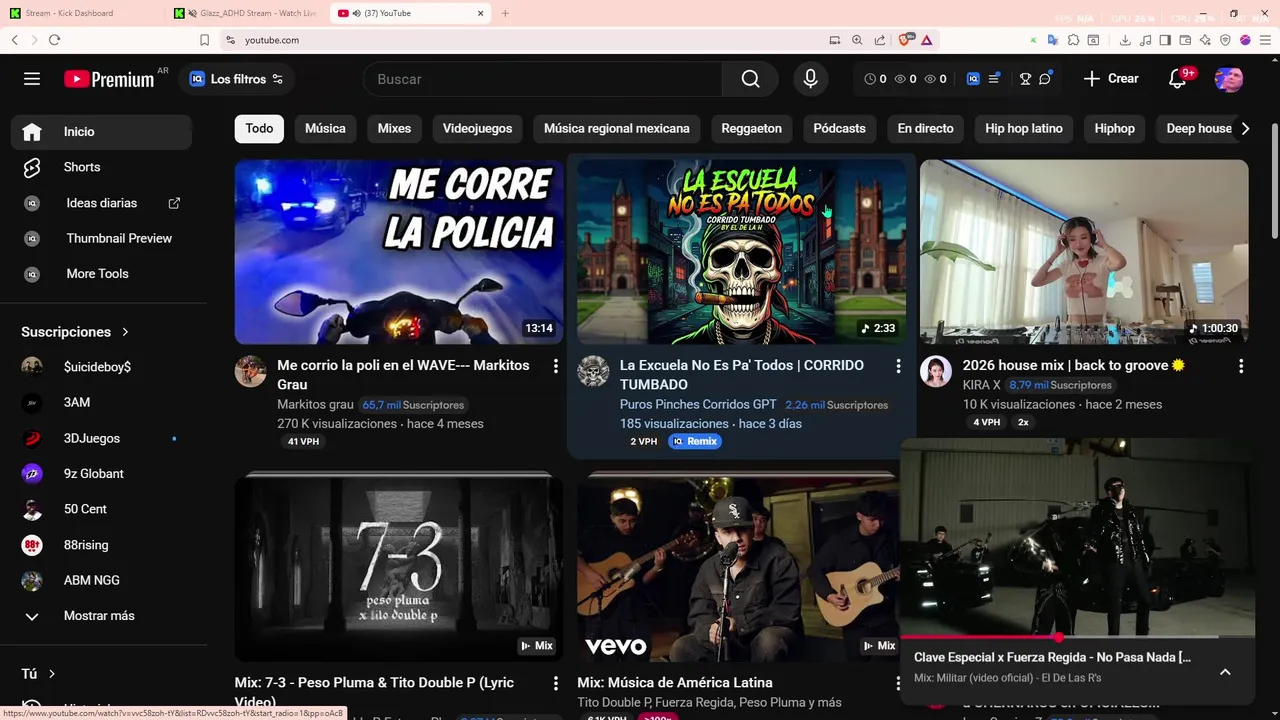Click the translate icon in browser toolbar

click(x=1053, y=40)
